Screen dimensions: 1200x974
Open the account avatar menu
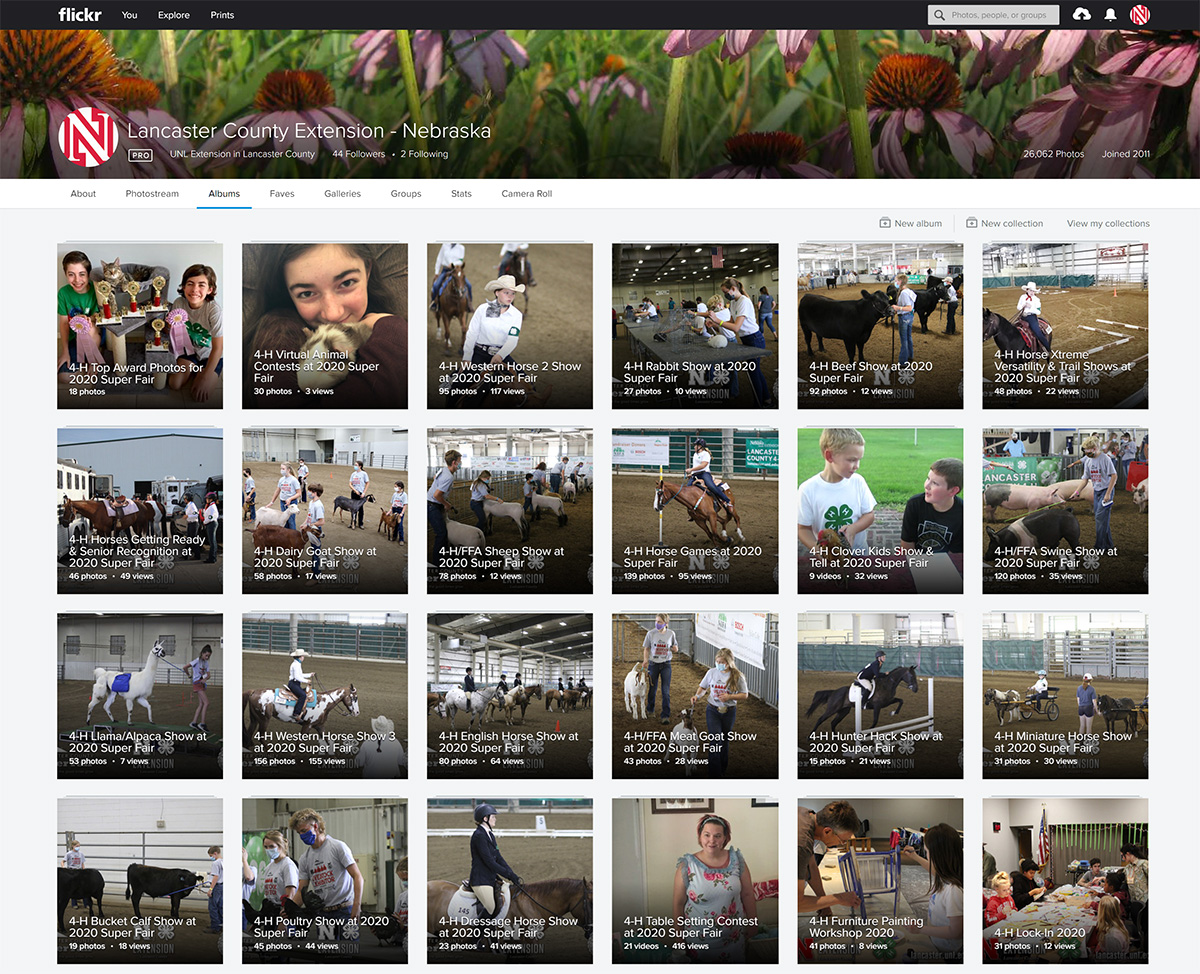1139,15
